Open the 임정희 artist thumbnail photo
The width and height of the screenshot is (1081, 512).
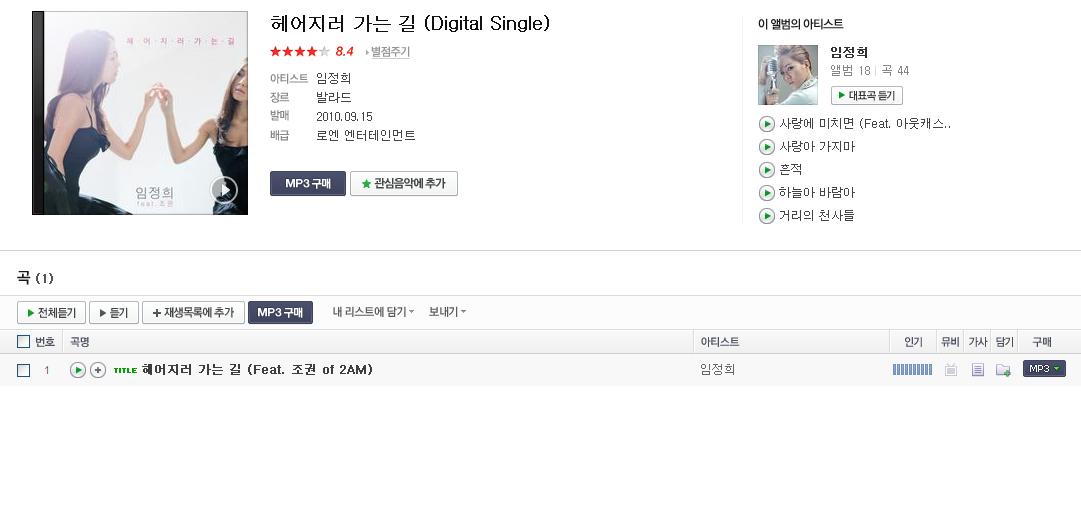tap(788, 75)
